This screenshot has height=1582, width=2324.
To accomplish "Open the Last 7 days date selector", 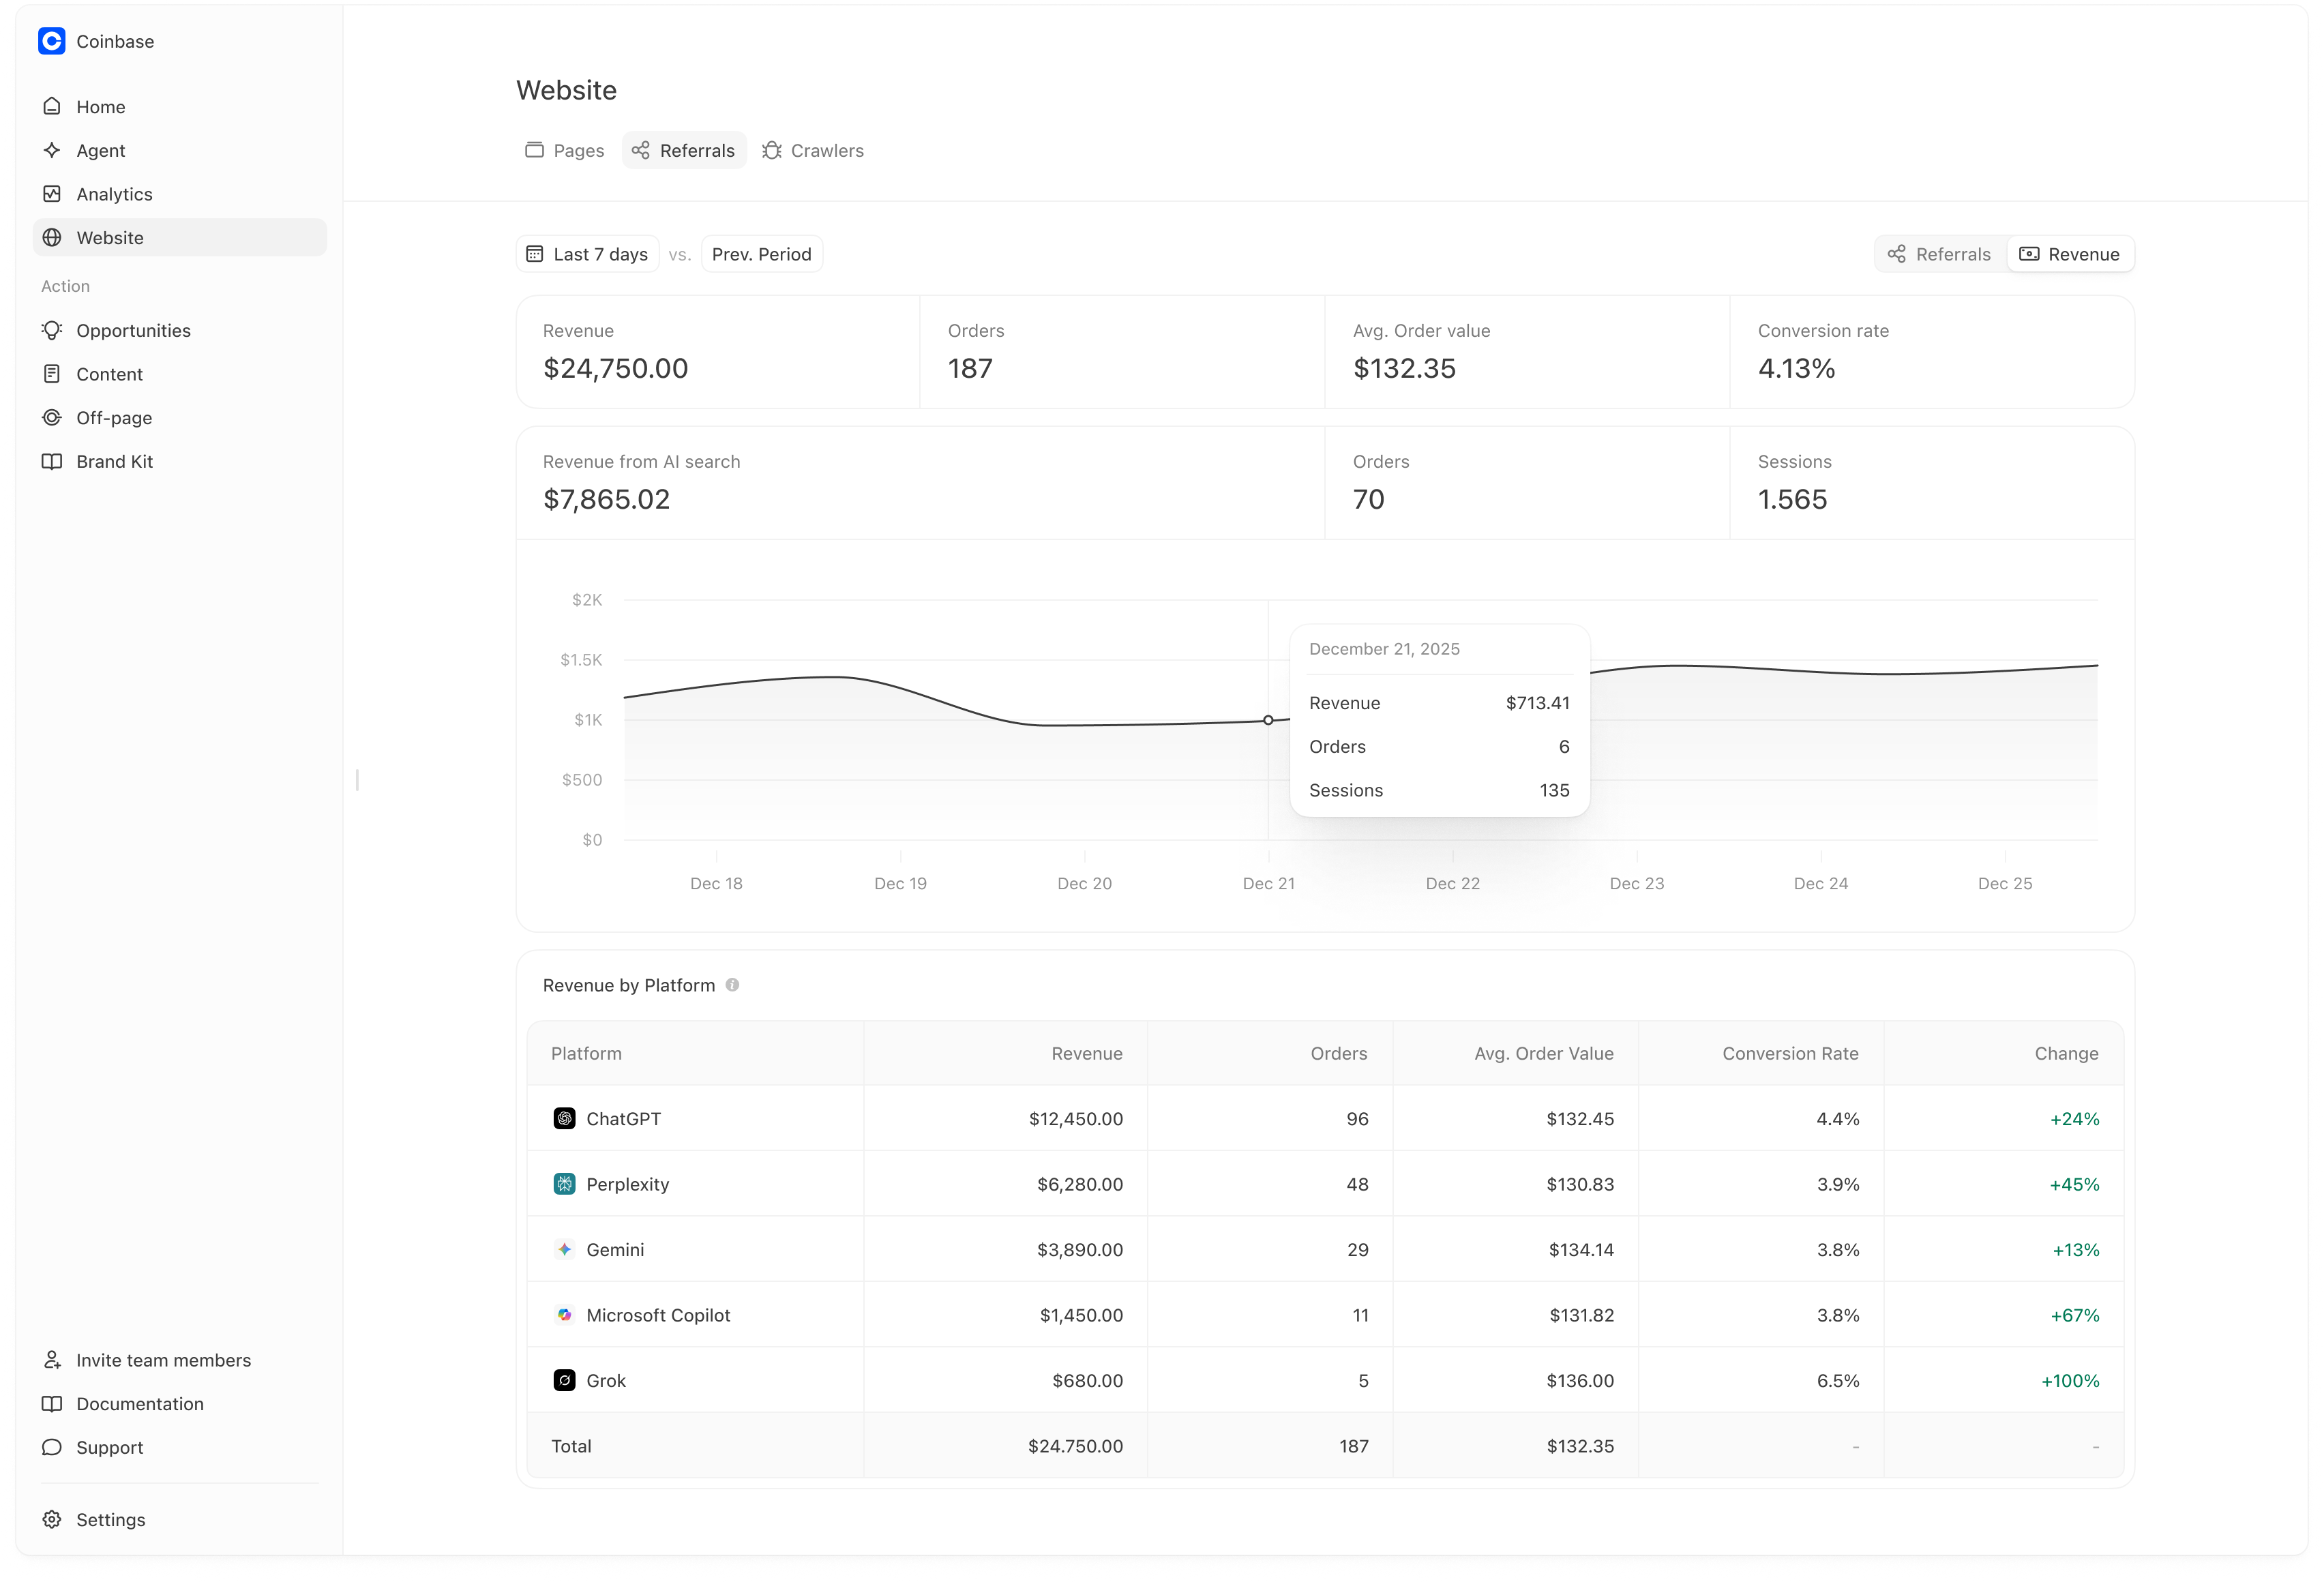I will [587, 254].
